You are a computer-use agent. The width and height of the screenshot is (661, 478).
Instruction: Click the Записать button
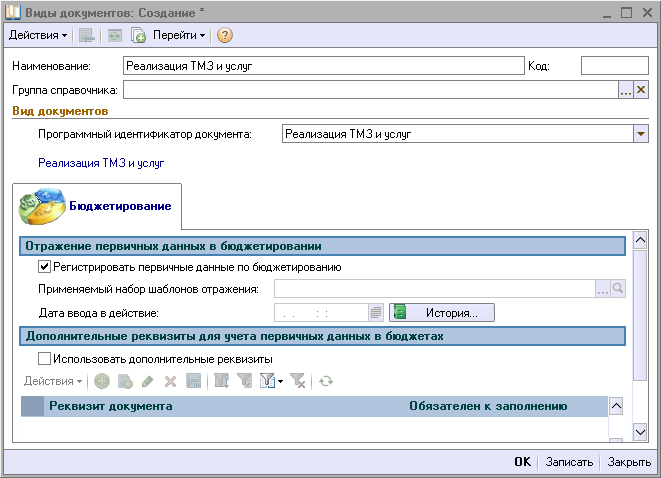point(570,462)
